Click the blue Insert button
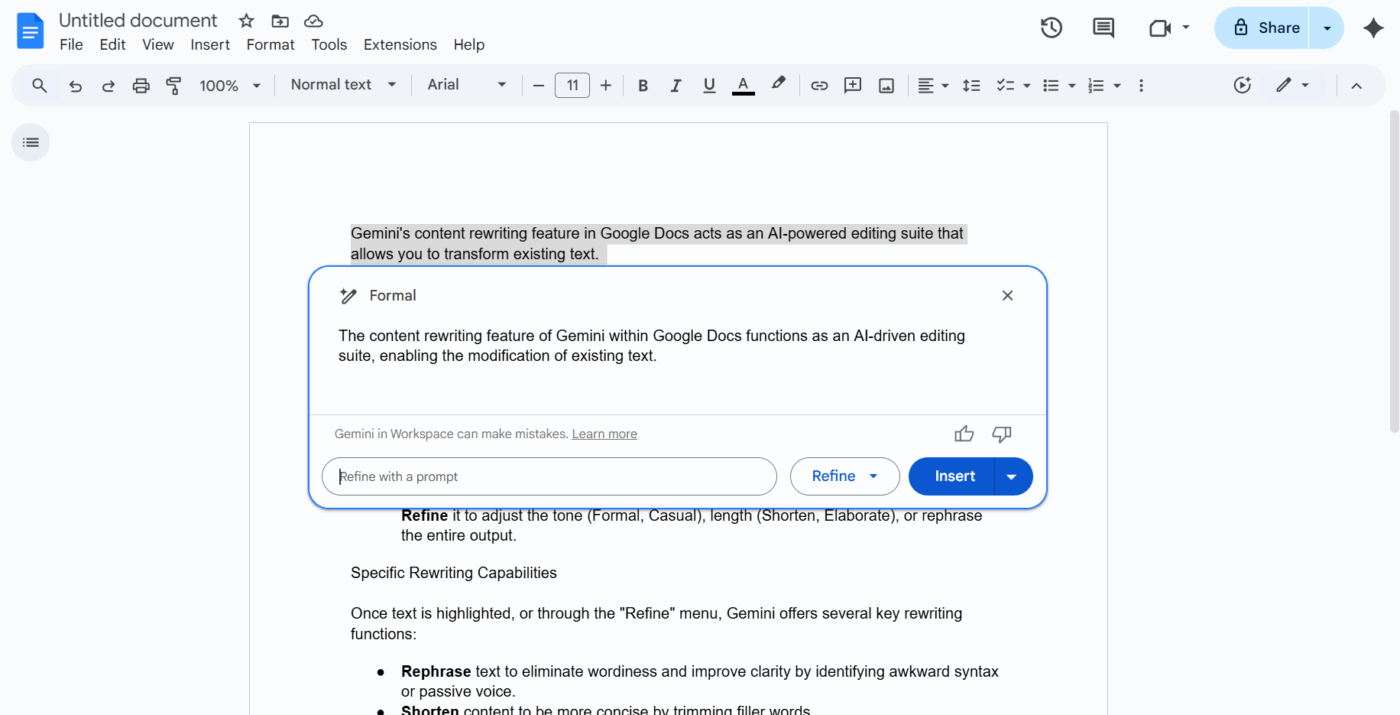This screenshot has height=715, width=1400. click(x=954, y=477)
